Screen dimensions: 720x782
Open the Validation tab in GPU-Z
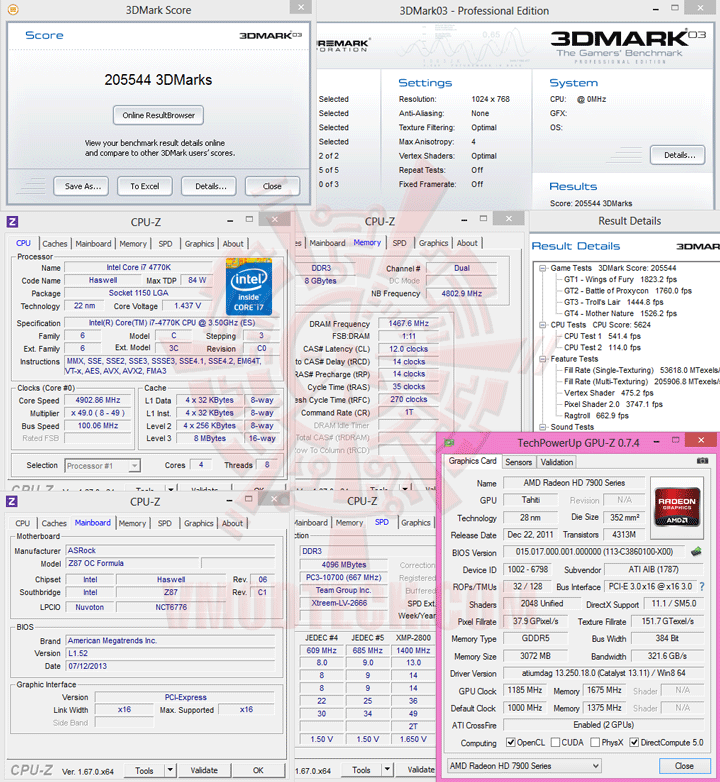point(556,462)
